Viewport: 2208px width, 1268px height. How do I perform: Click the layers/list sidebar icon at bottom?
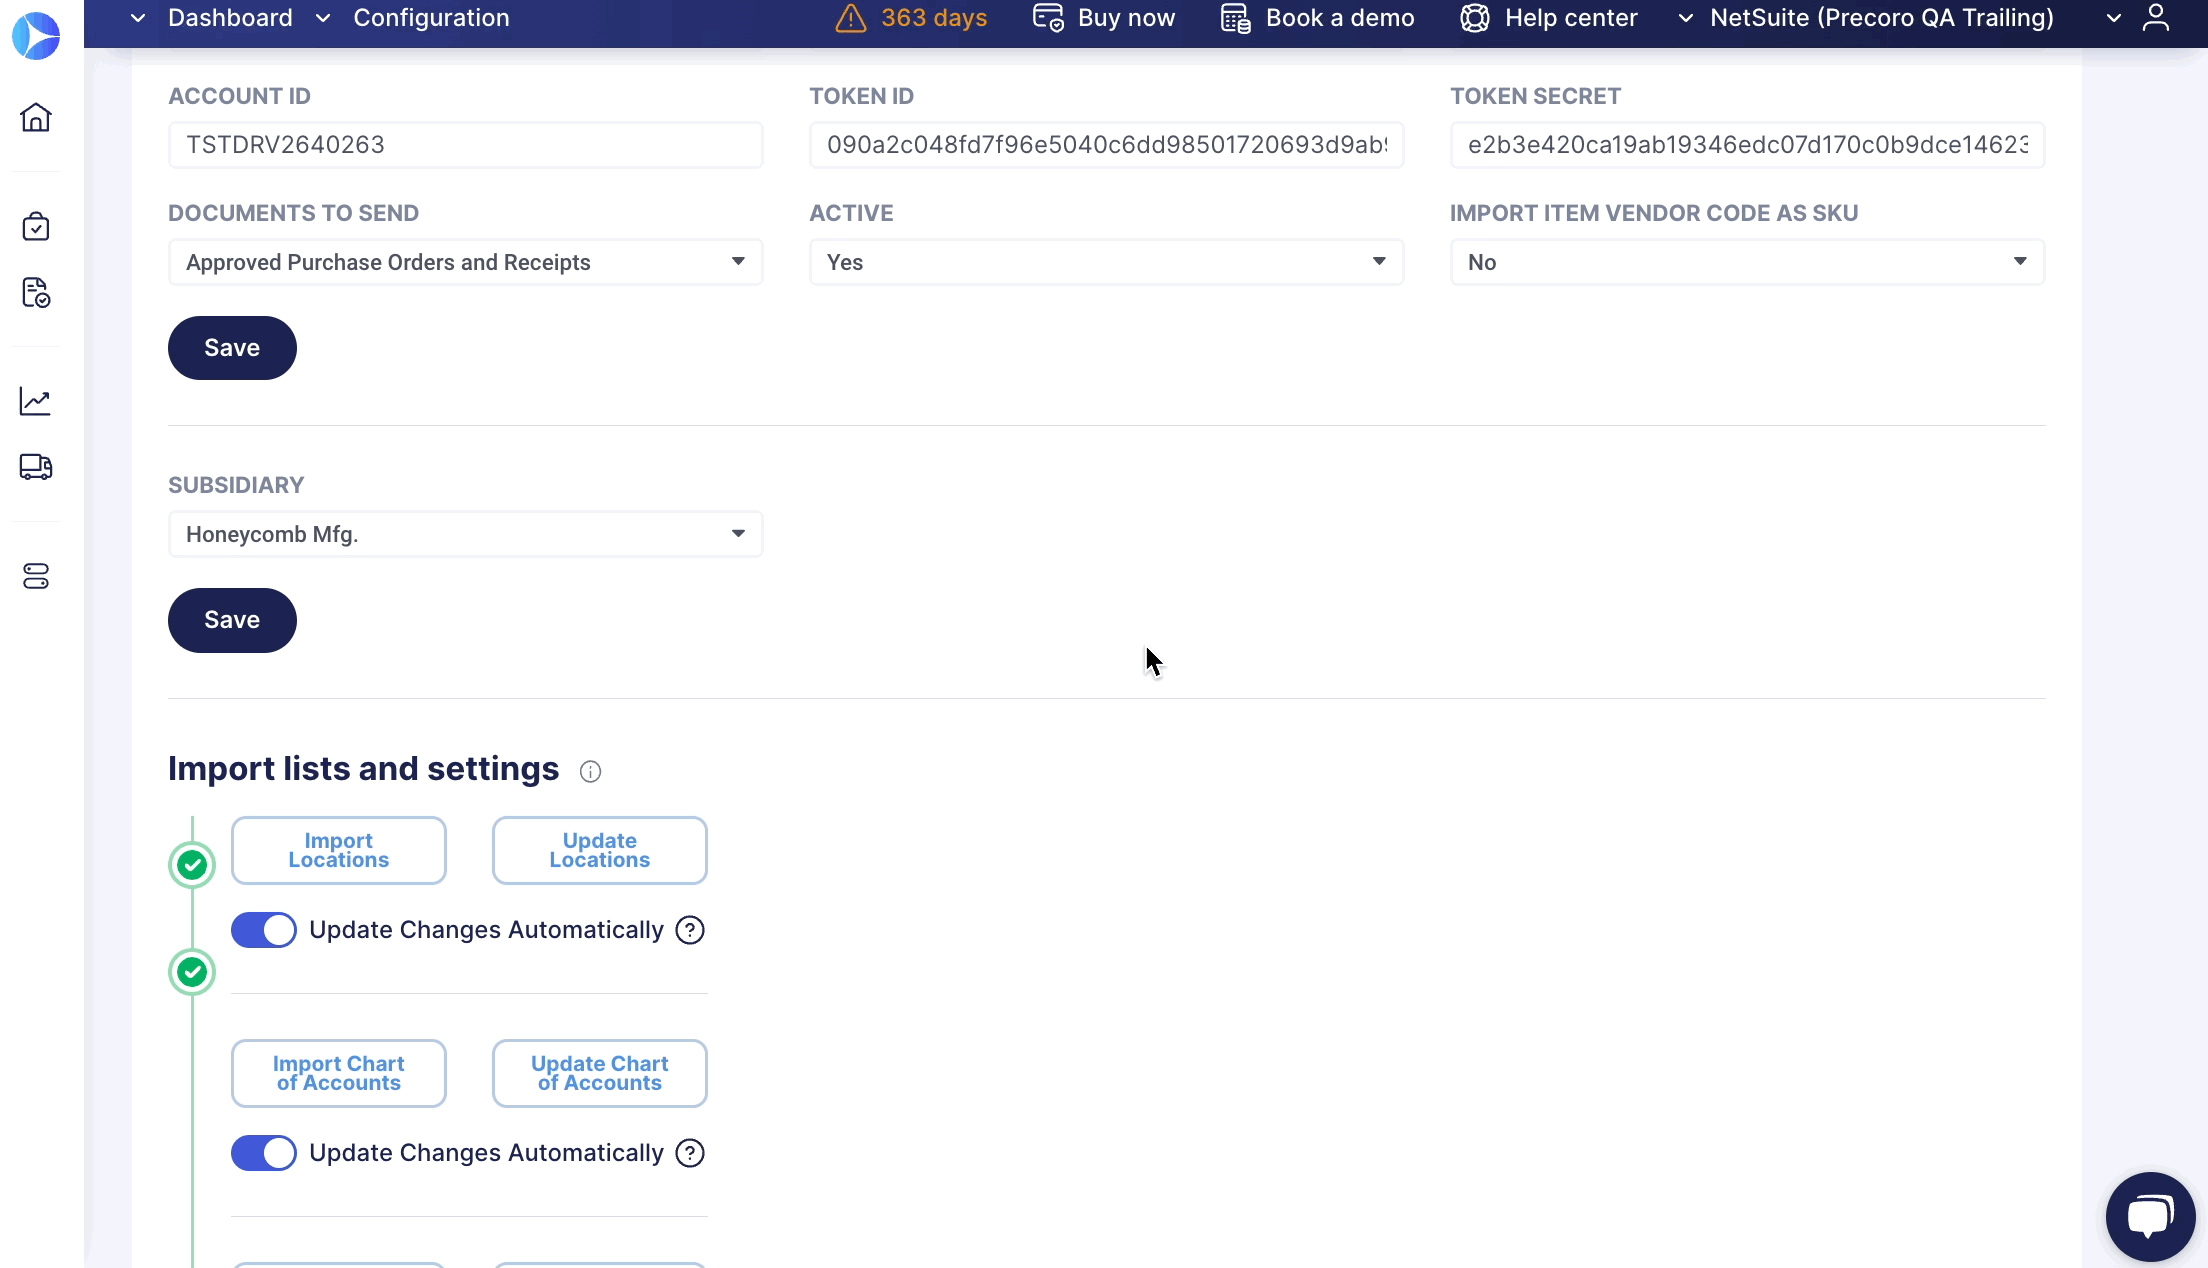tap(36, 576)
